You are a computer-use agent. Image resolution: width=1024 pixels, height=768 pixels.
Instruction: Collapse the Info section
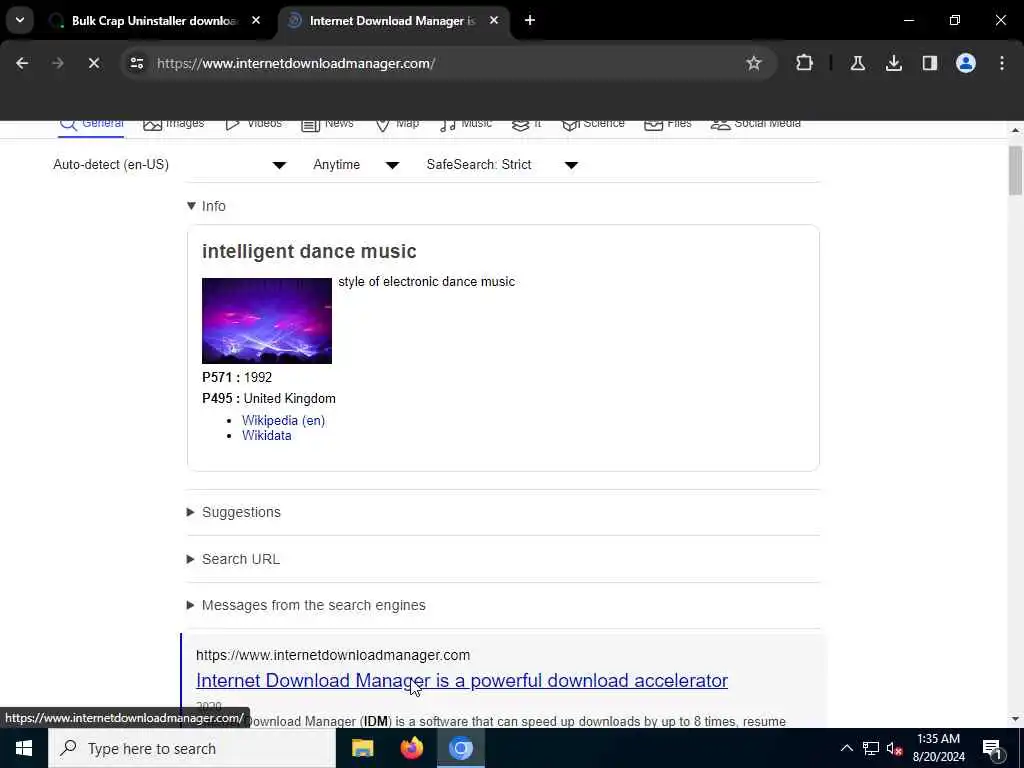pyautogui.click(x=206, y=206)
